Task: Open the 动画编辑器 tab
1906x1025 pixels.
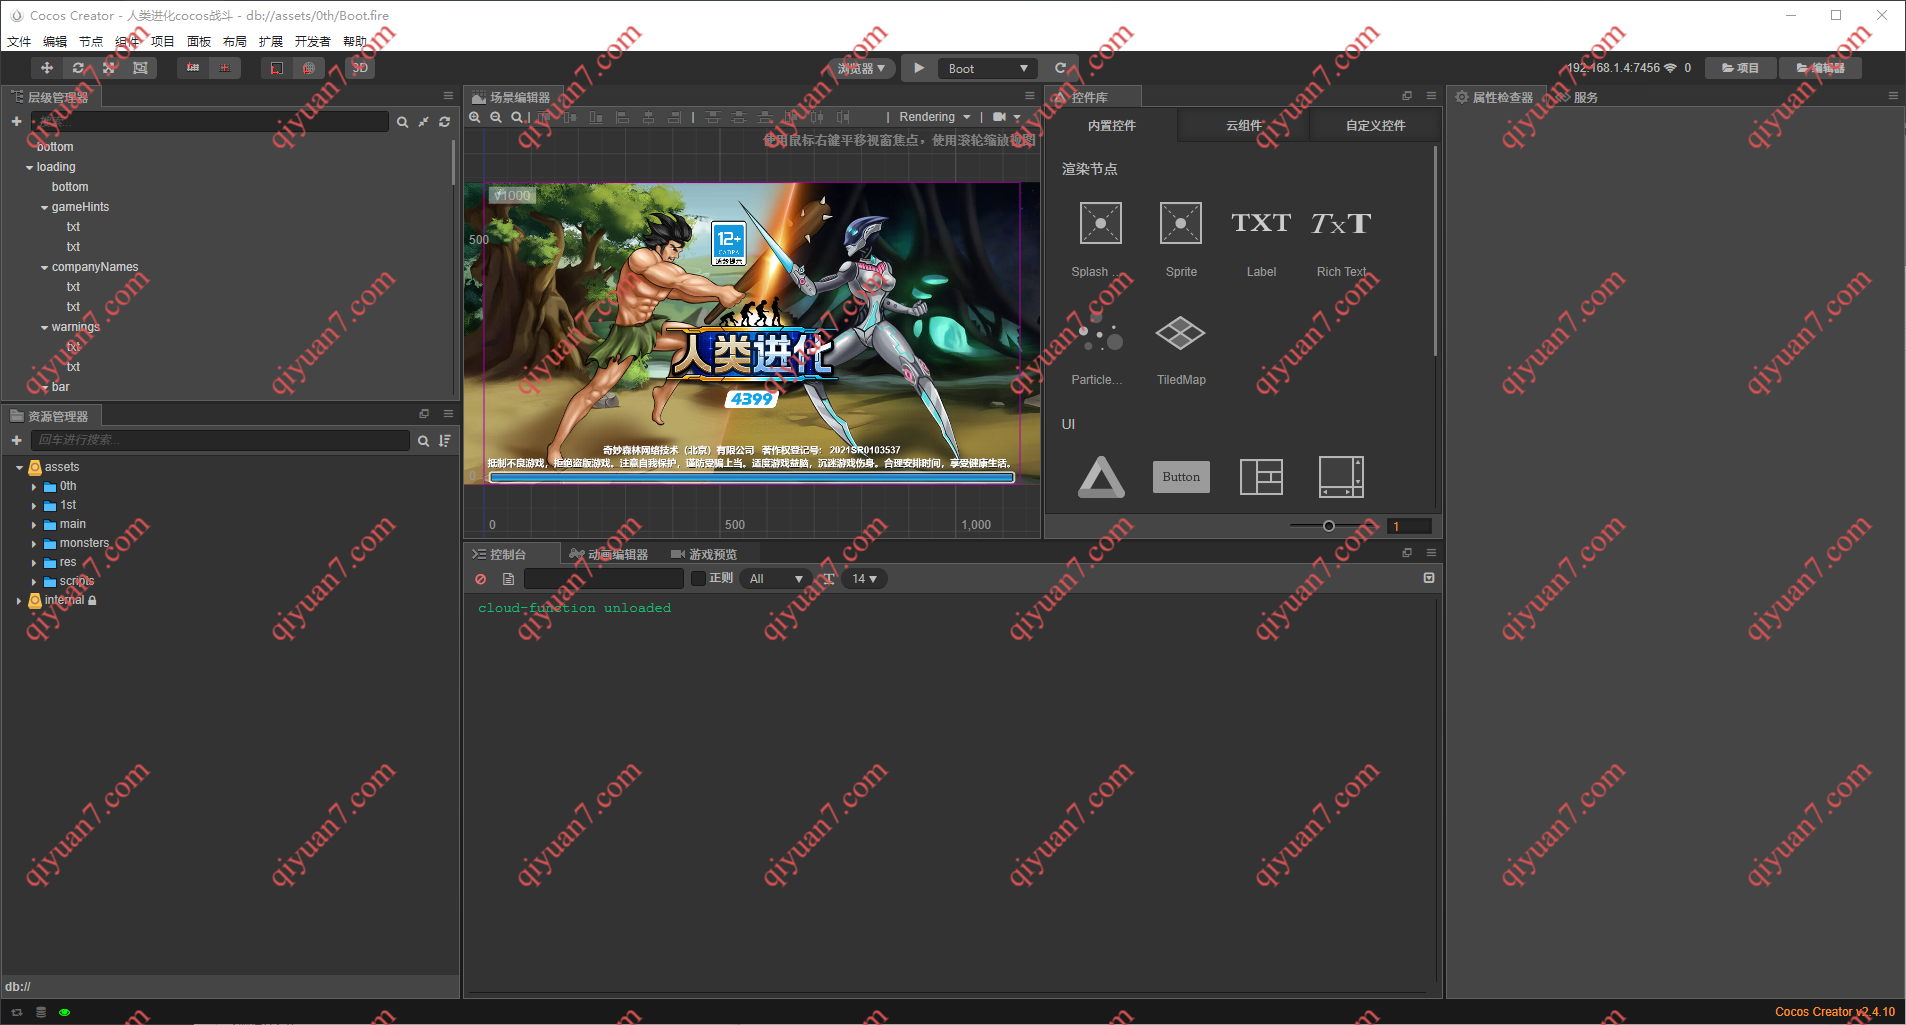Action: [609, 554]
